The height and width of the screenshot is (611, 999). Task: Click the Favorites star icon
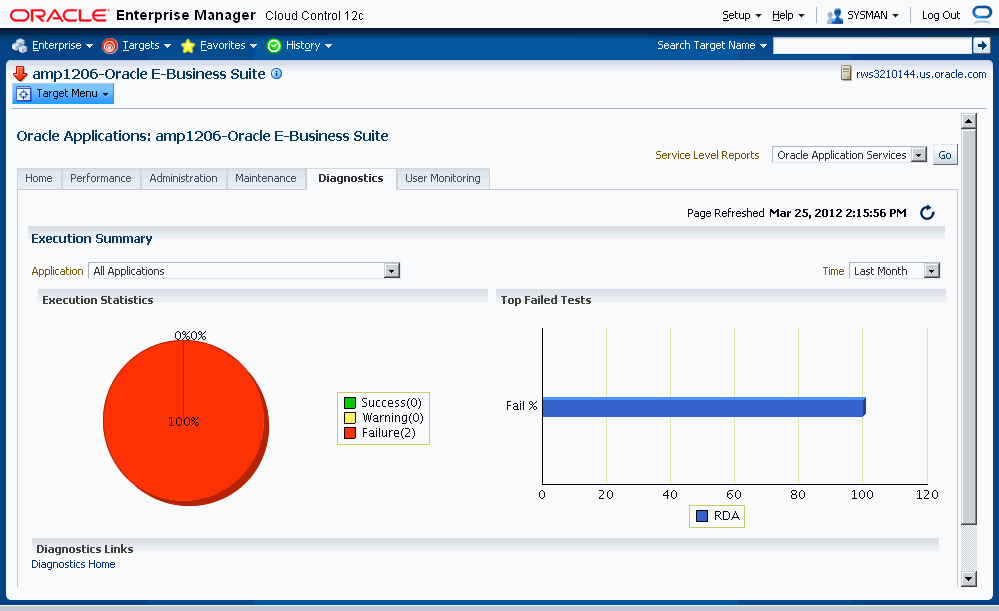[187, 45]
